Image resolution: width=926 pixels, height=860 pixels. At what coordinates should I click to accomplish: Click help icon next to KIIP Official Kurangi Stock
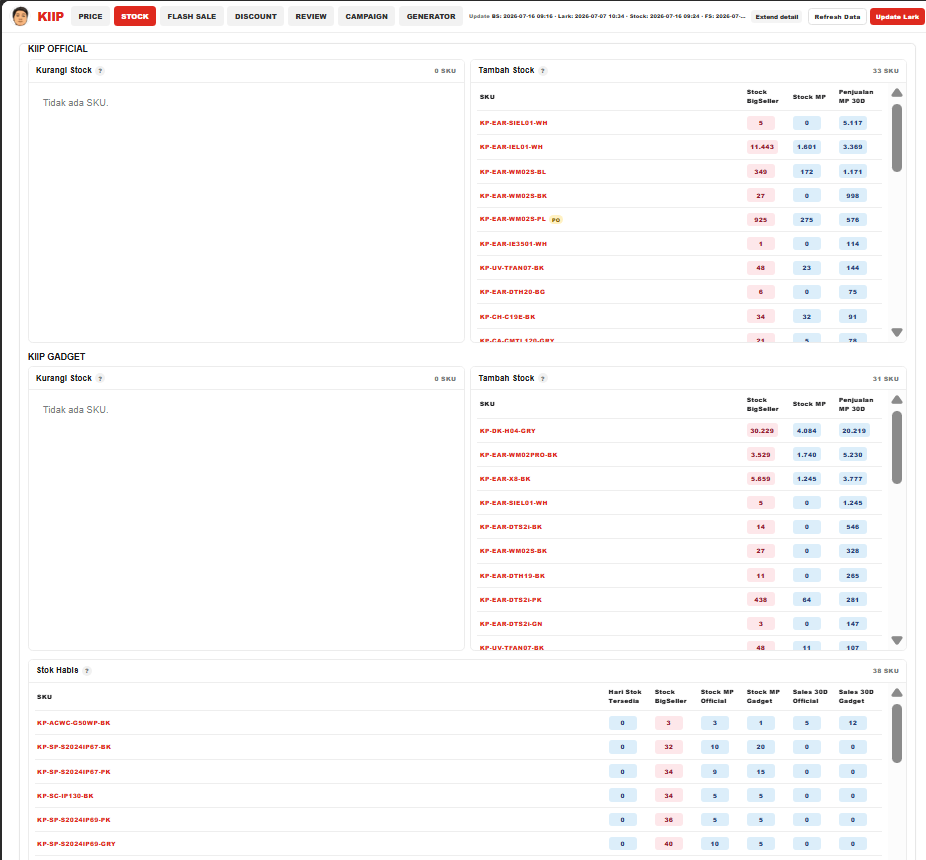pyautogui.click(x=100, y=71)
